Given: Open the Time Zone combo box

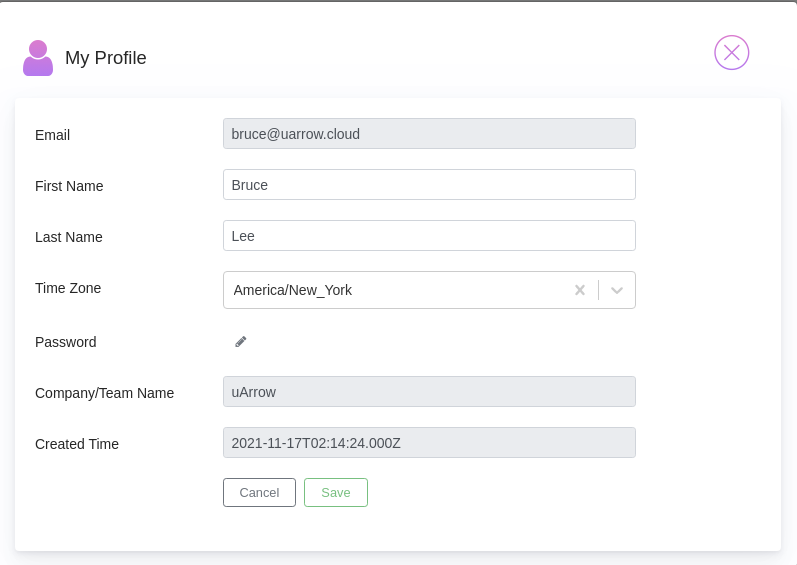Looking at the screenshot, I should tap(429, 290).
